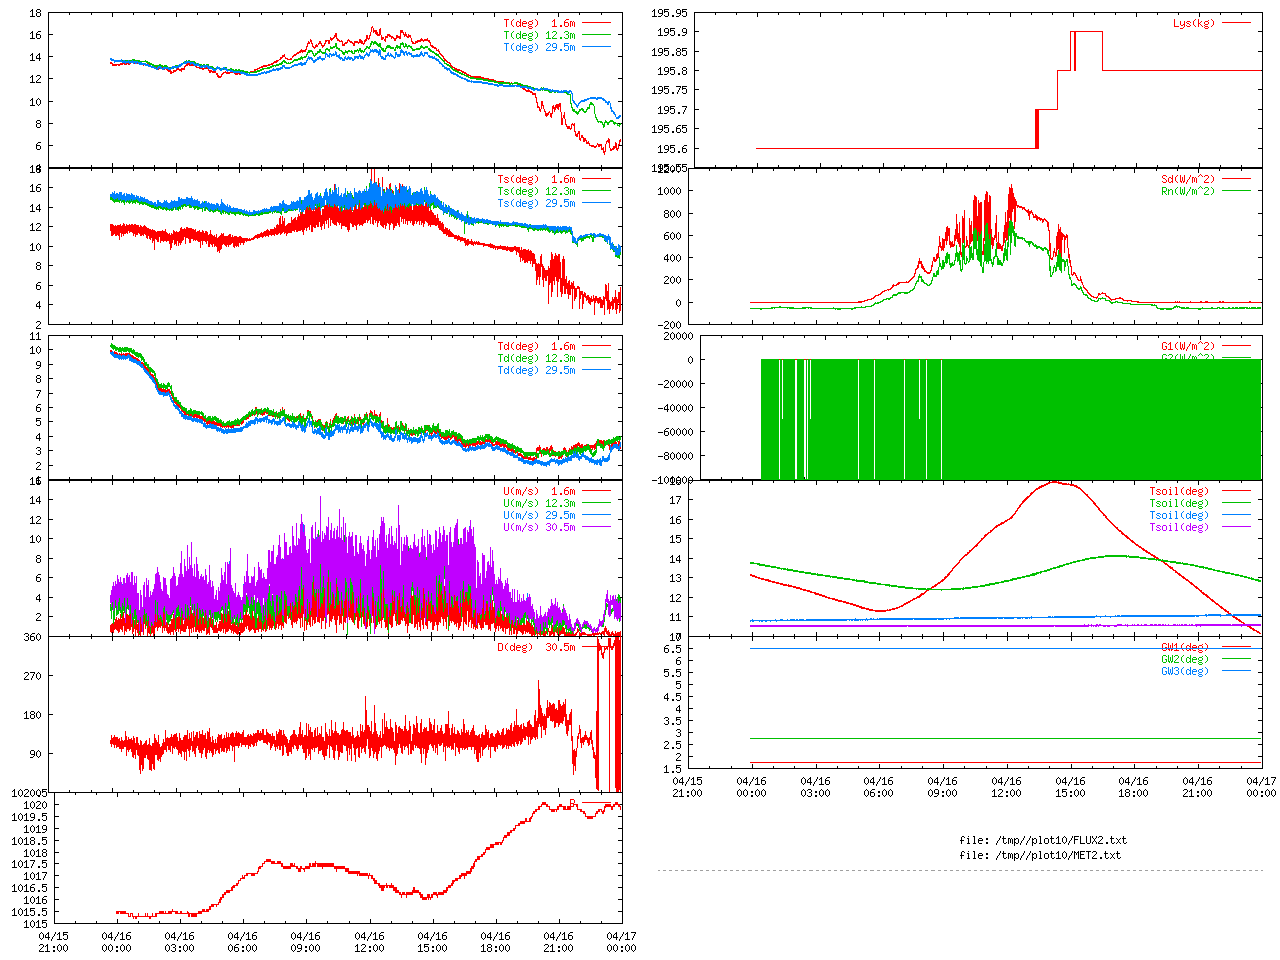Click the blue GW3(deg) legend line

pos(1236,671)
